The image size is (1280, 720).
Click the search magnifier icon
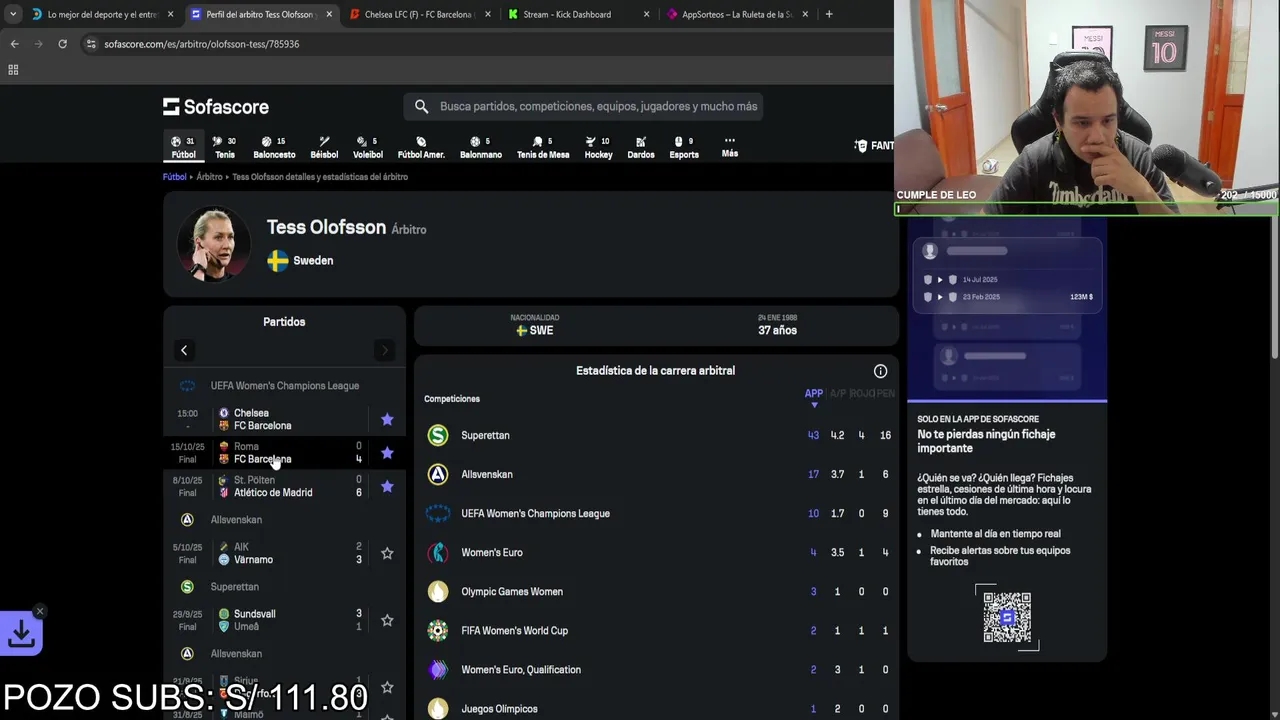point(421,106)
